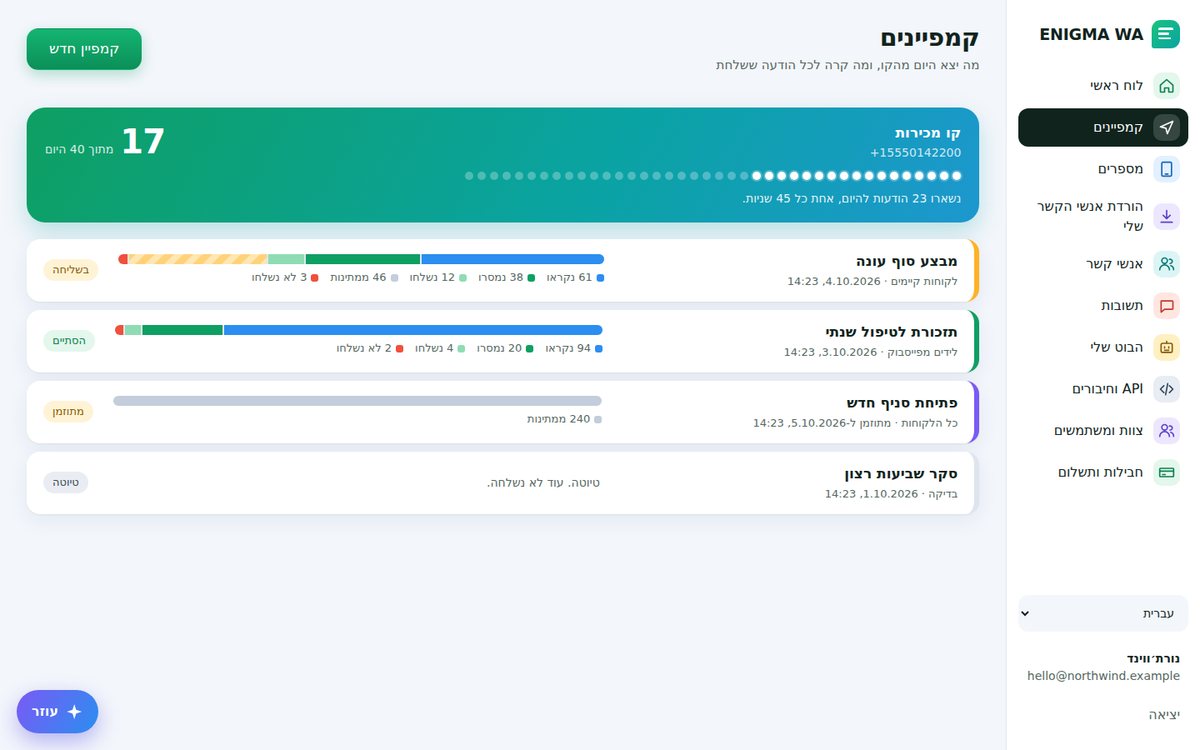
Task: Click the progress bar of תזכורת לטיפול שנתי
Action: click(359, 330)
